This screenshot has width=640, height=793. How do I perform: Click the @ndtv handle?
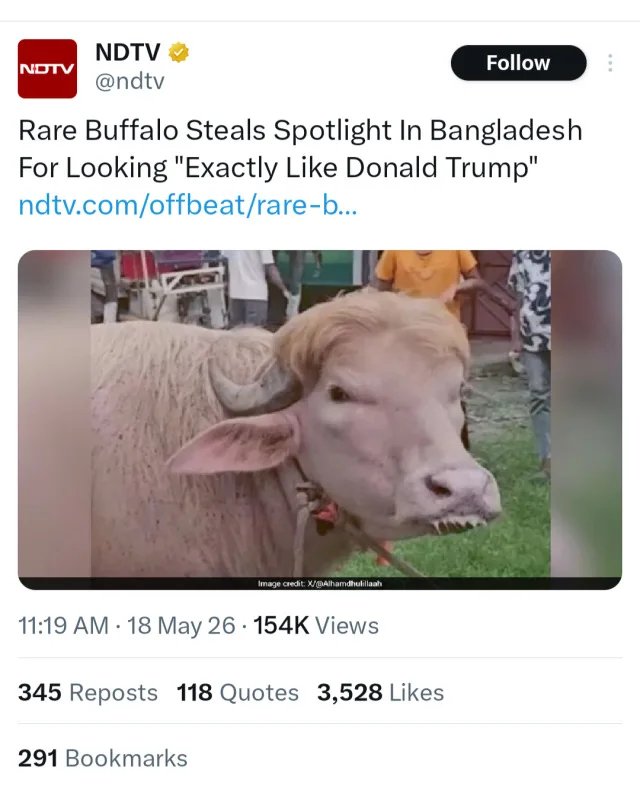[x=130, y=81]
